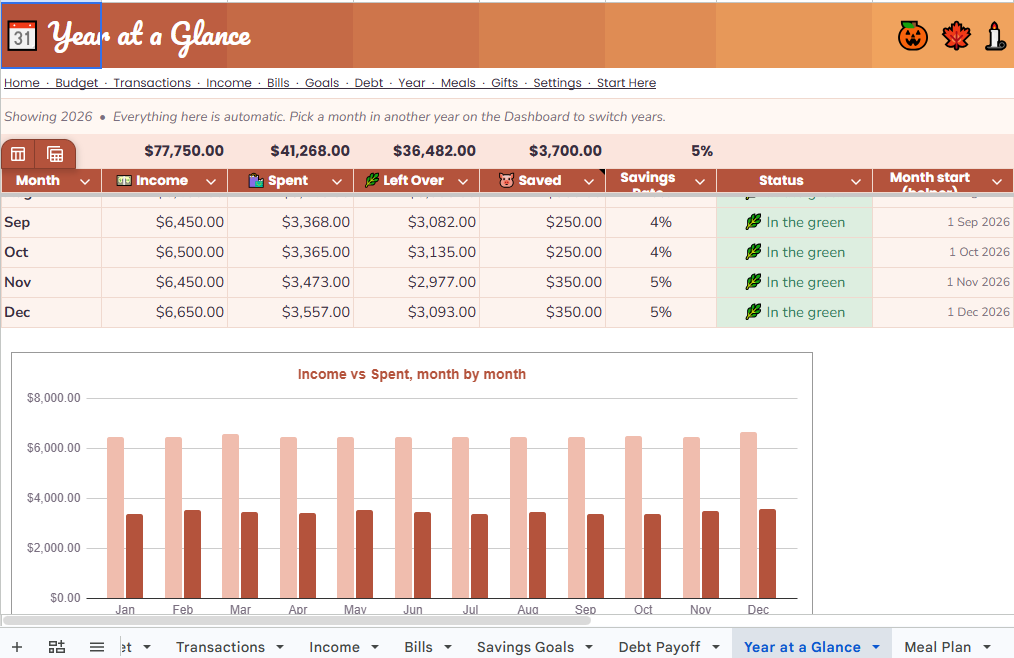This screenshot has height=658, width=1014.
Task: Open the Transactions tab menu arrow
Action: point(280,647)
